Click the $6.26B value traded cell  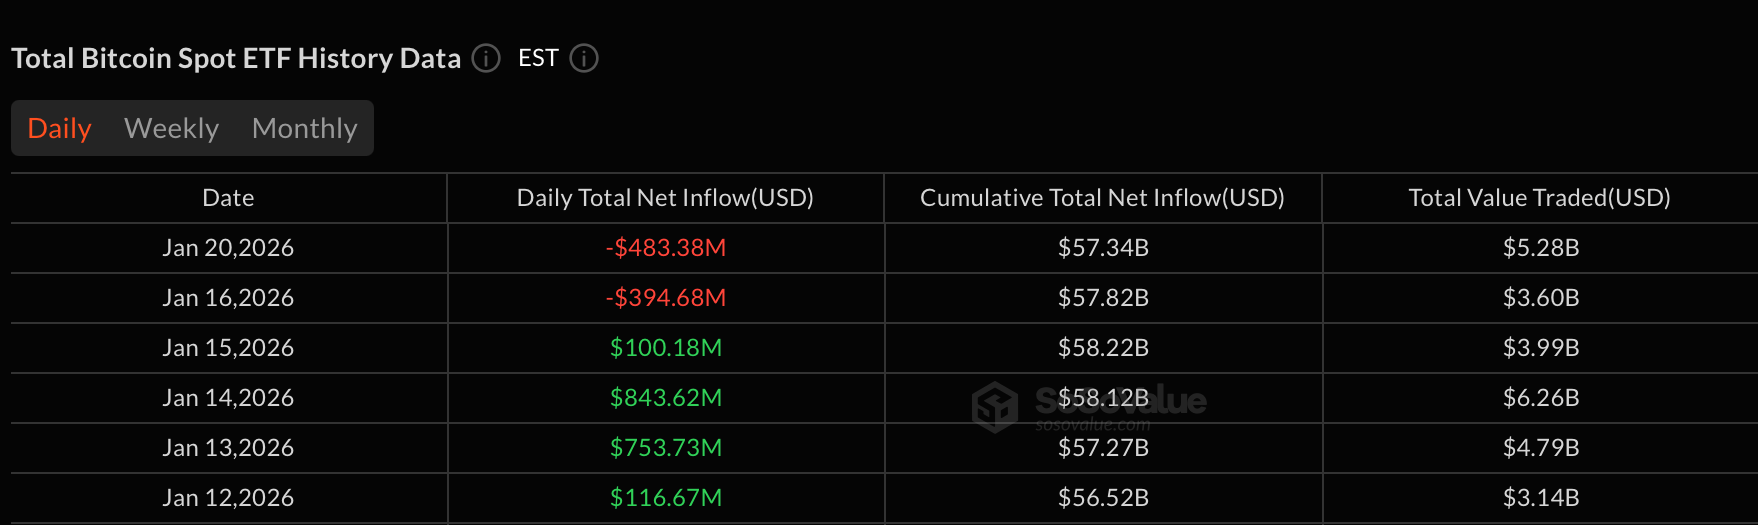[1541, 398]
